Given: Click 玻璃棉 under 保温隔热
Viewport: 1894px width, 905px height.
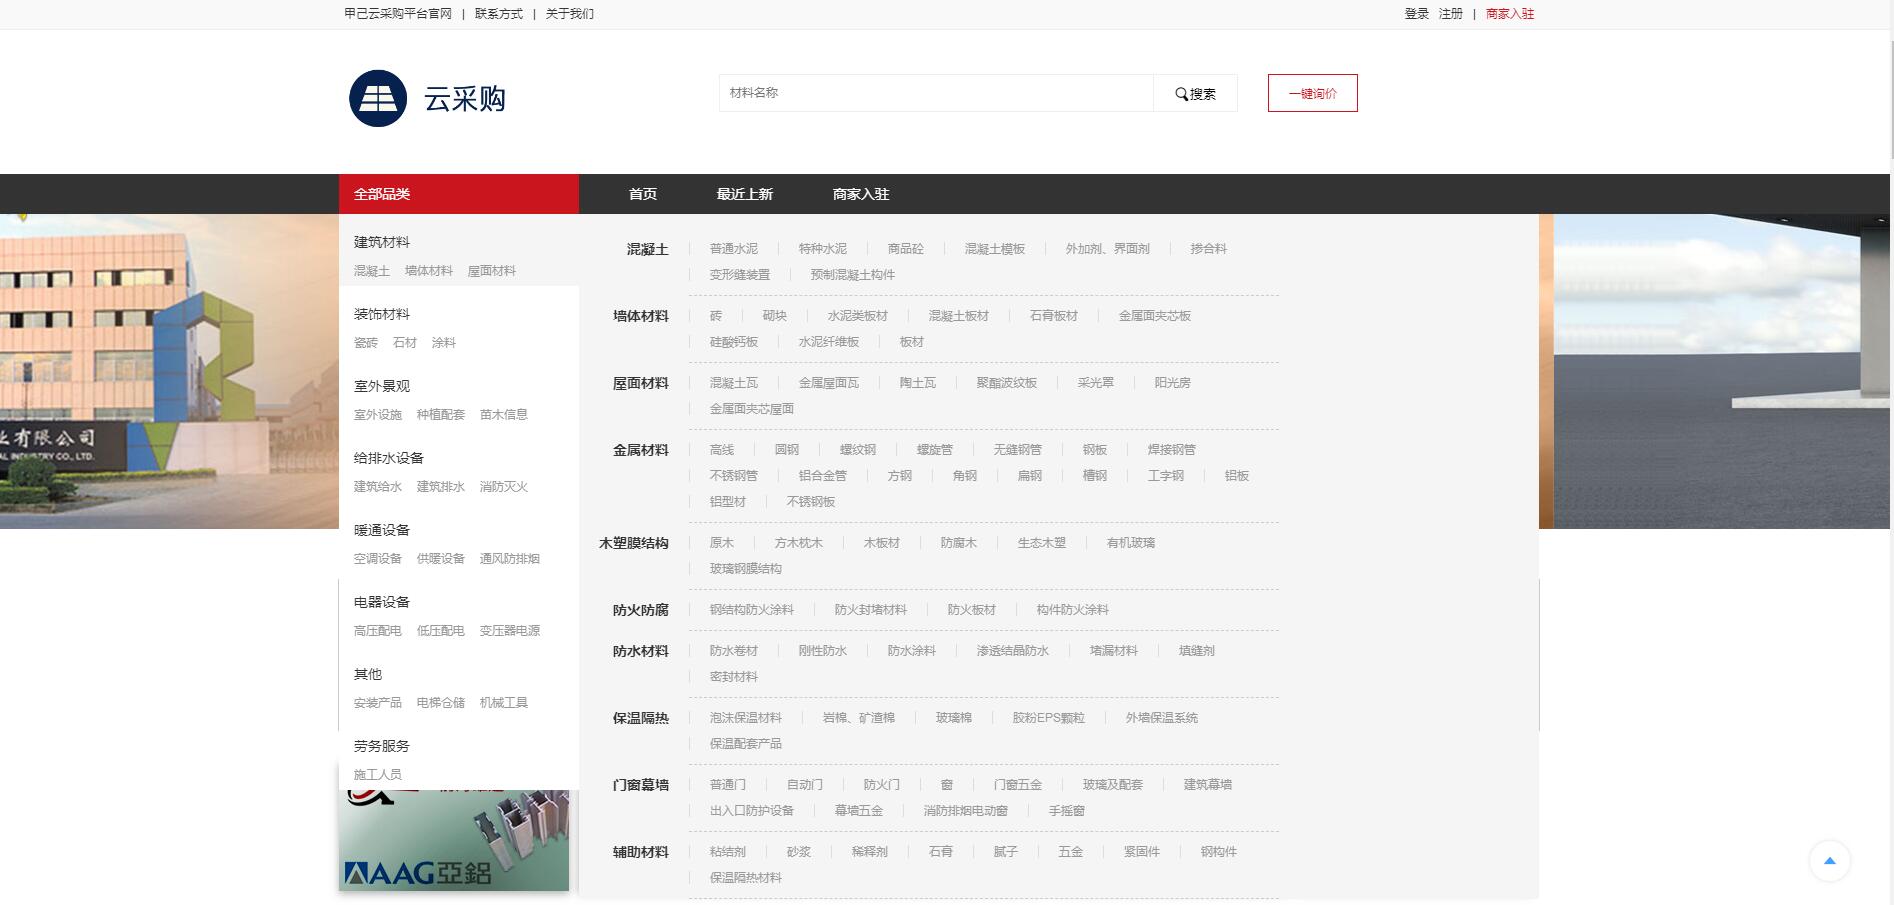Looking at the screenshot, I should [x=953, y=718].
